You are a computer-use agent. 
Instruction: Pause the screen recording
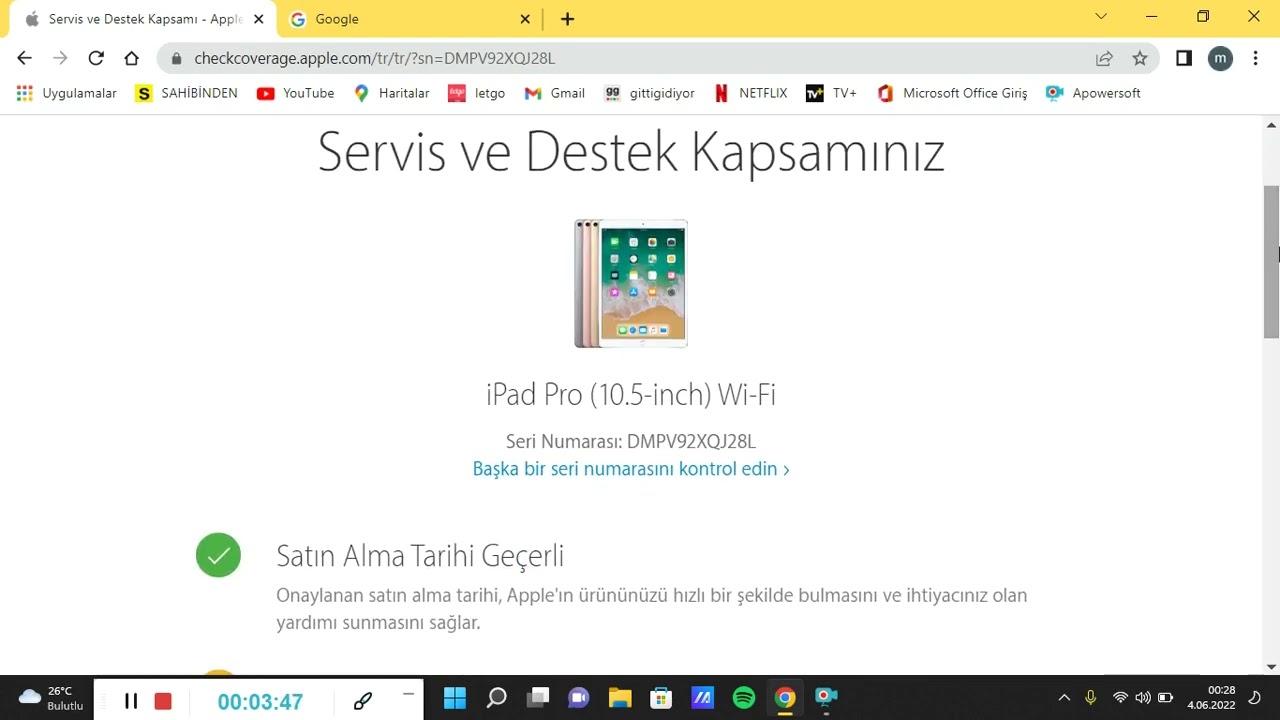[131, 701]
